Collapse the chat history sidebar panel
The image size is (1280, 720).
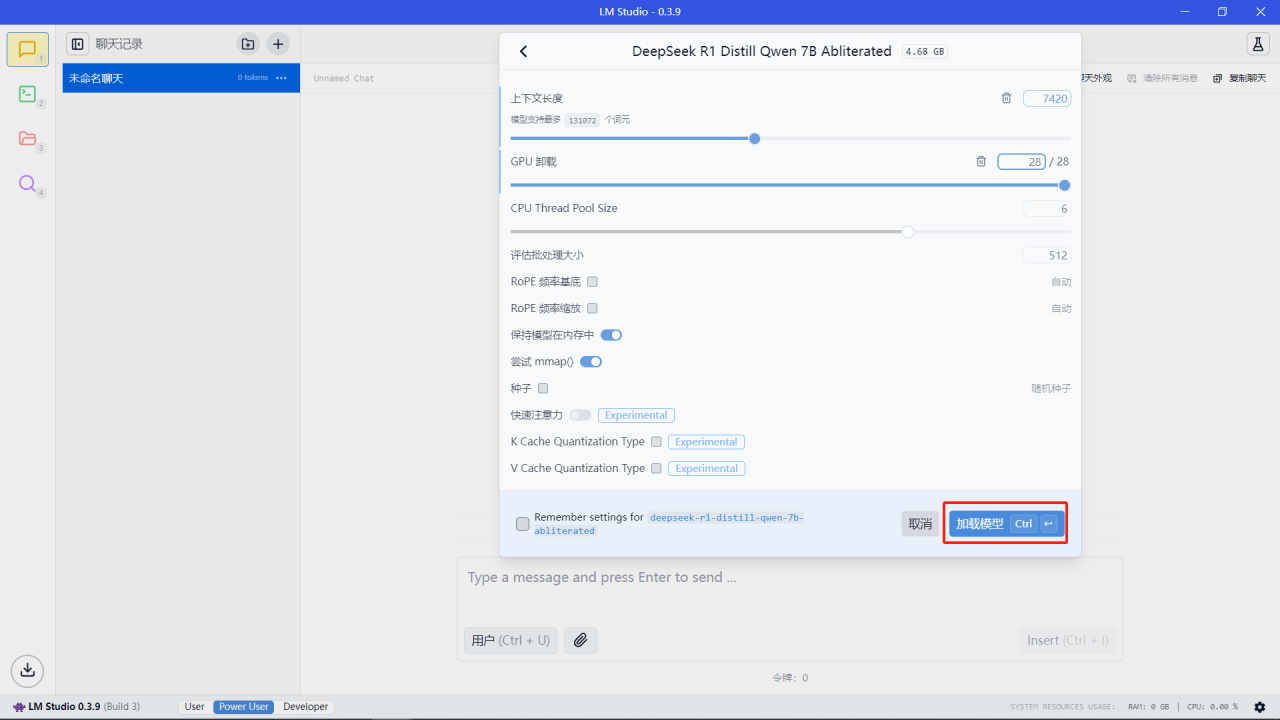click(x=77, y=44)
